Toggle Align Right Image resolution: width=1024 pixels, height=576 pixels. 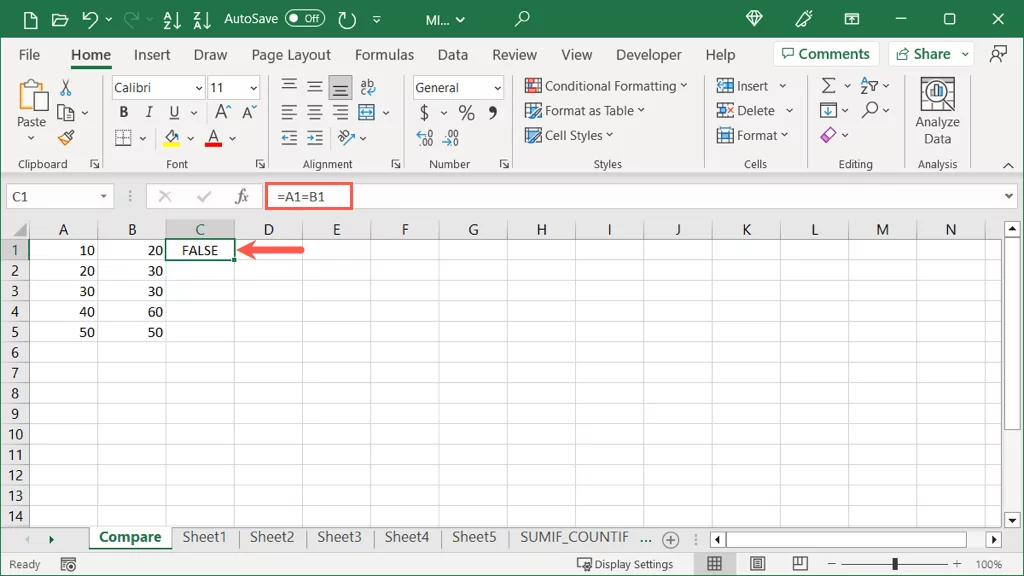click(340, 112)
